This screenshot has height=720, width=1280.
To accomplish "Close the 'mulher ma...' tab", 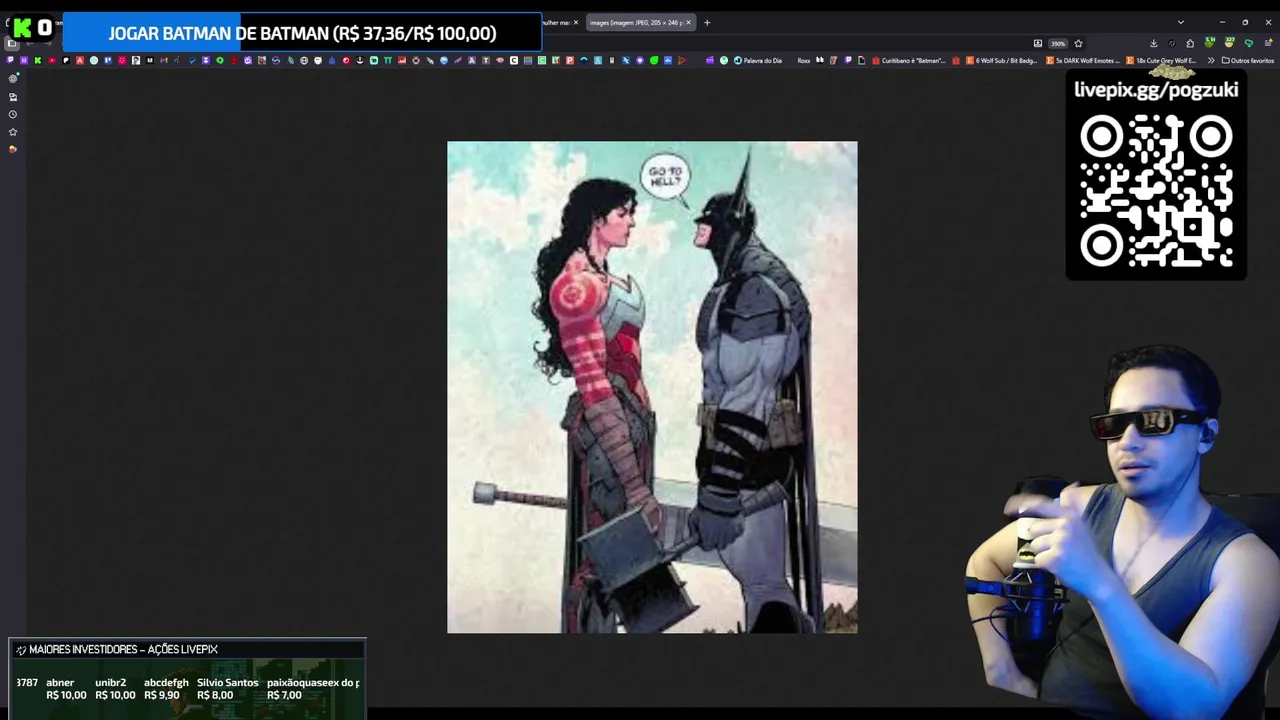I will click(576, 22).
